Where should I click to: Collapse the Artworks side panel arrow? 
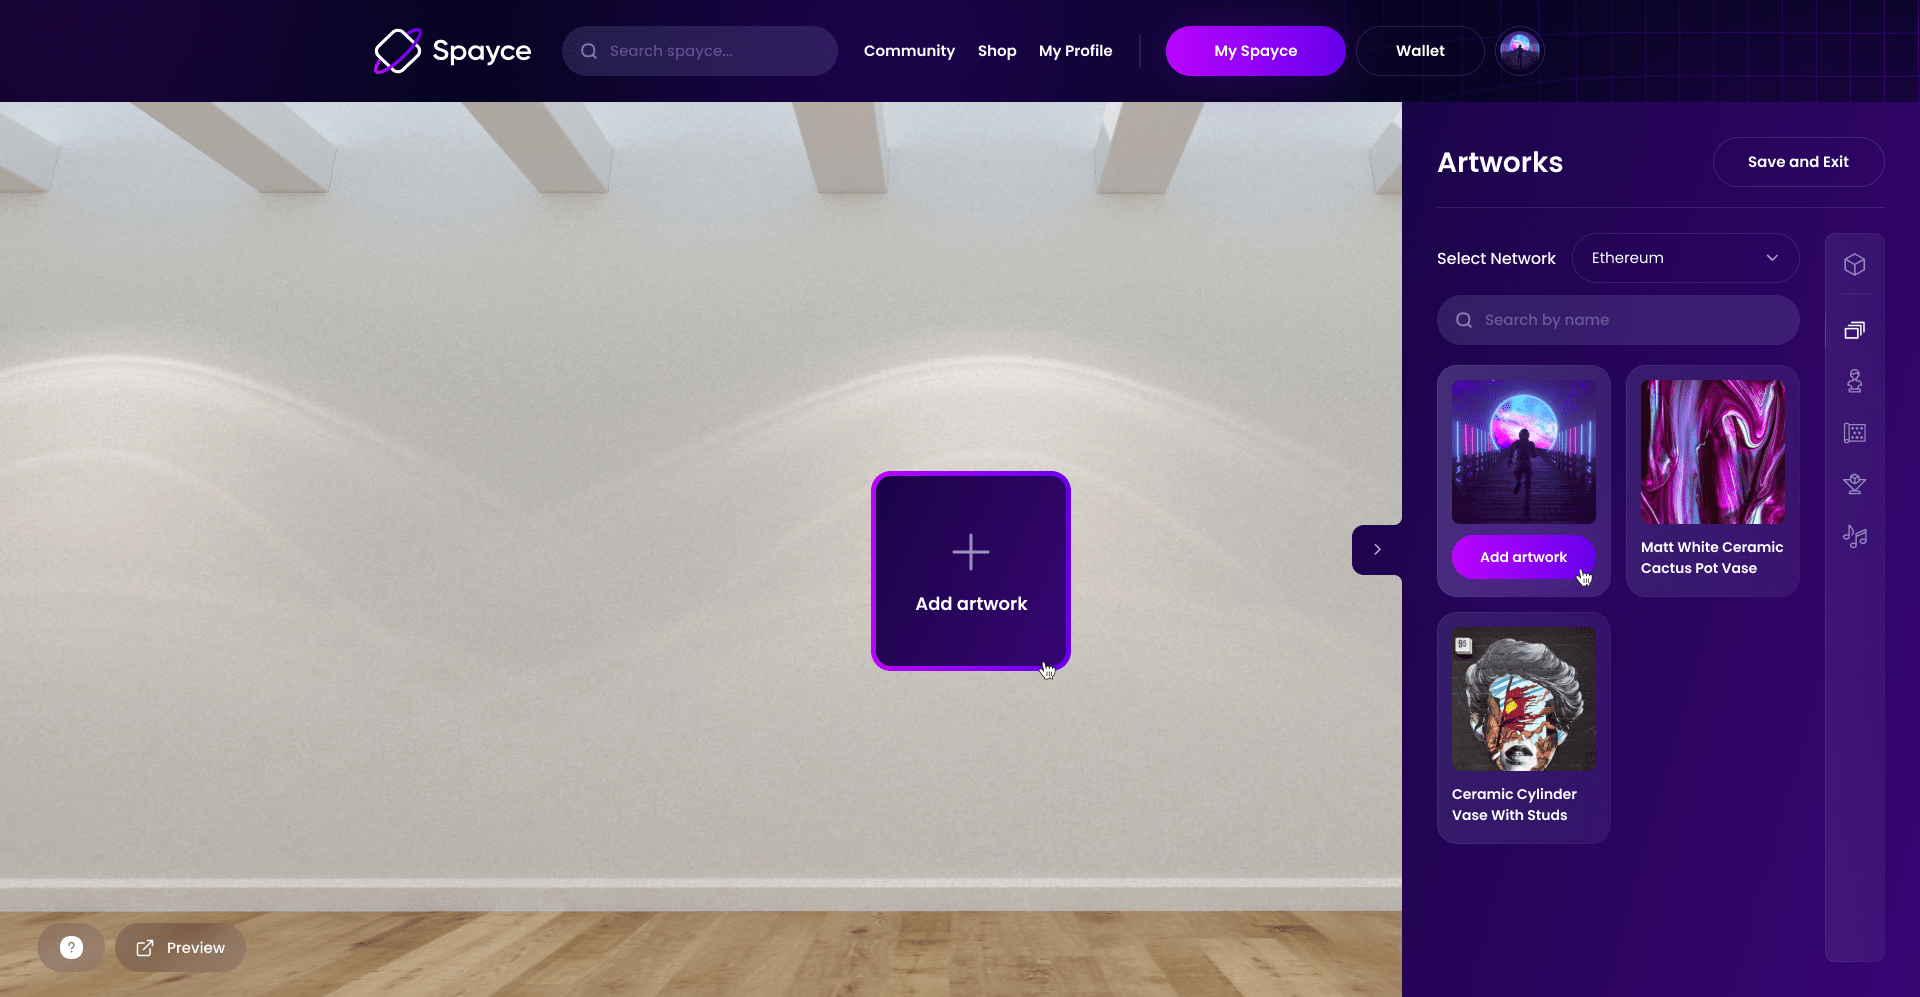pyautogui.click(x=1377, y=549)
